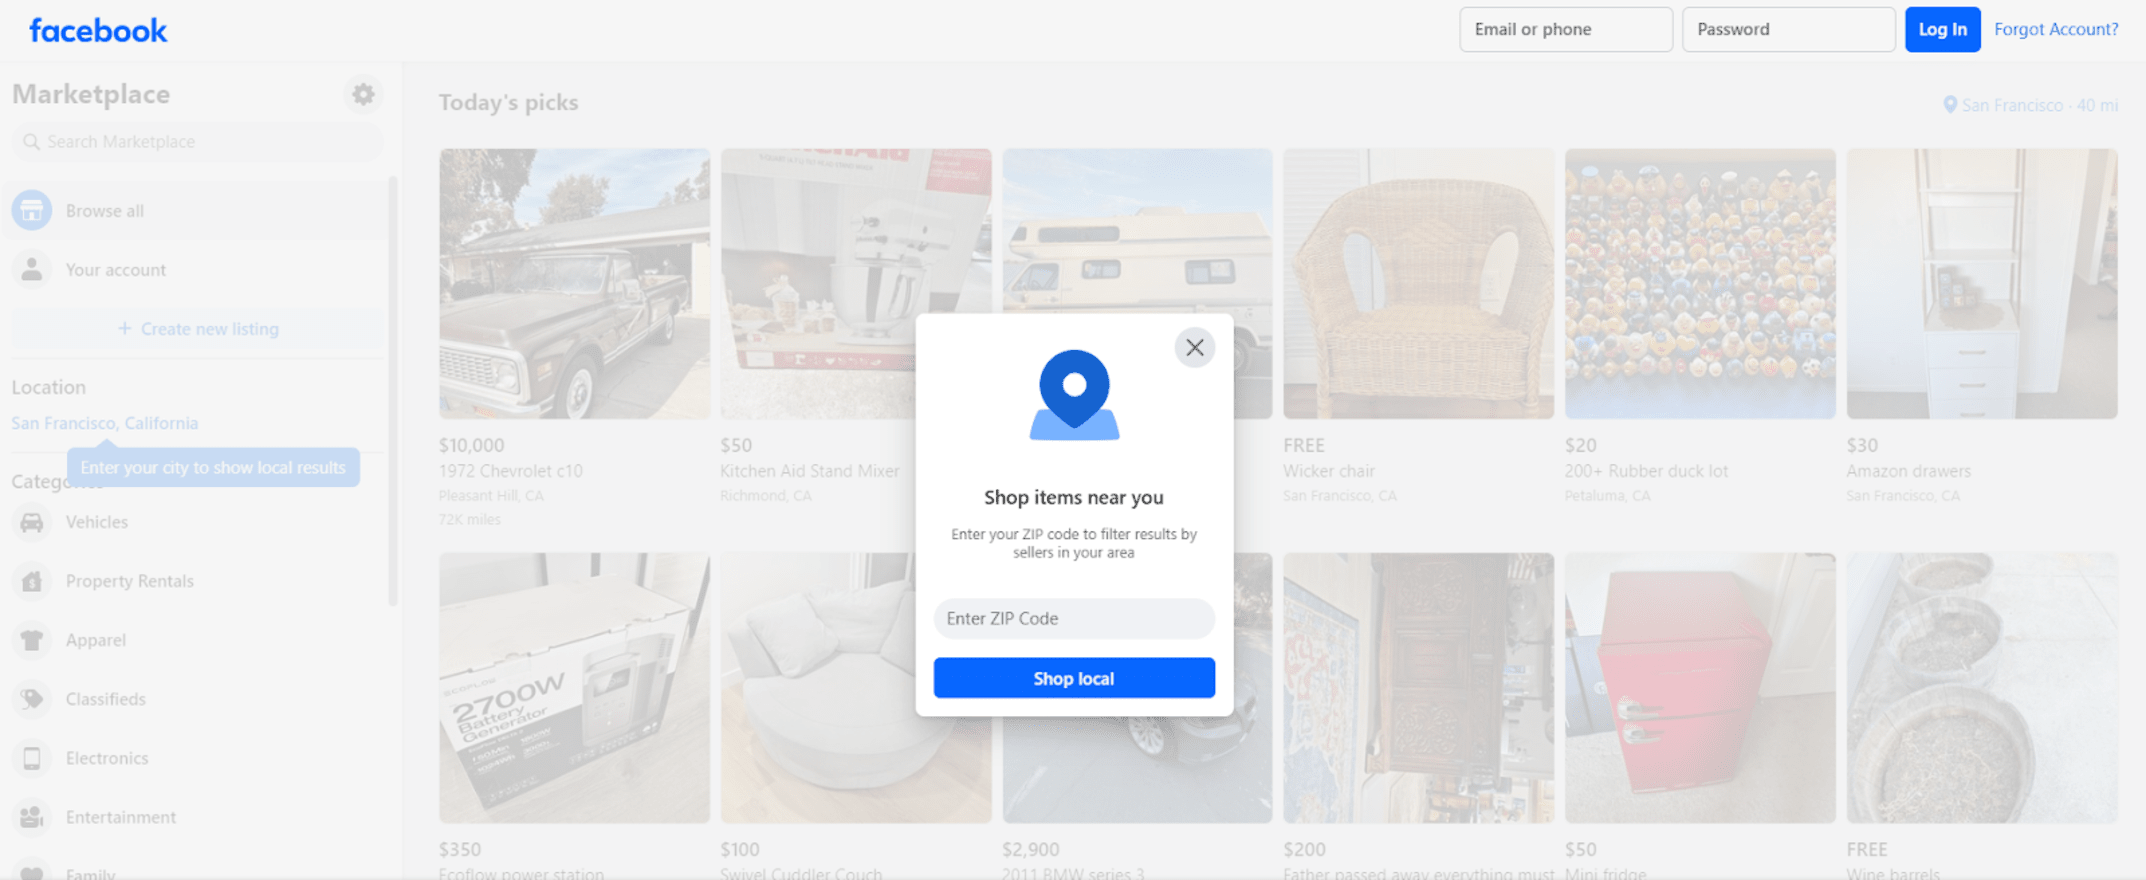Open the Your account label
This screenshot has width=2146, height=880.
pos(116,270)
